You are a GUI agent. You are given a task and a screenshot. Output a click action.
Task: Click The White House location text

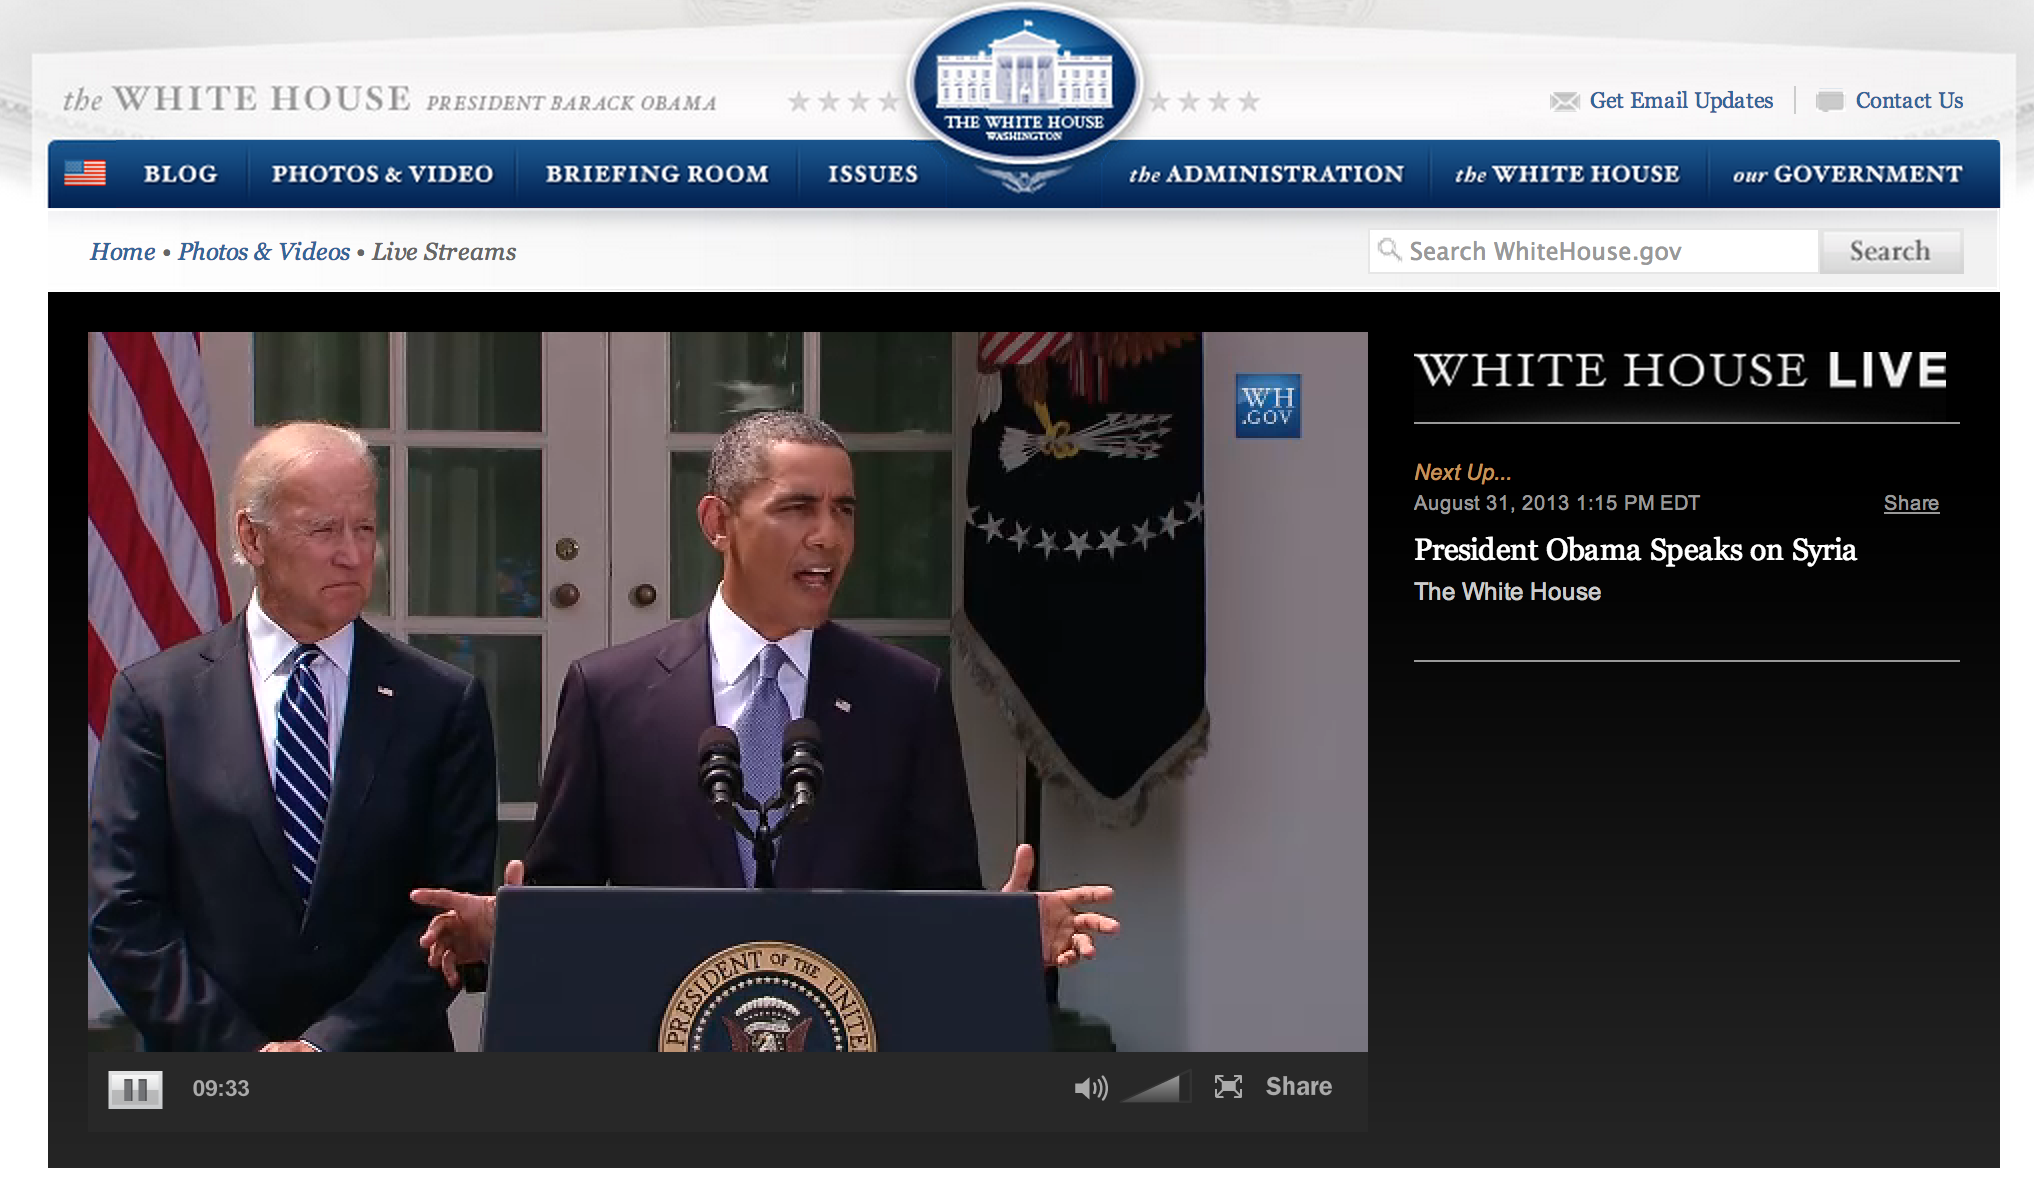tap(1507, 592)
